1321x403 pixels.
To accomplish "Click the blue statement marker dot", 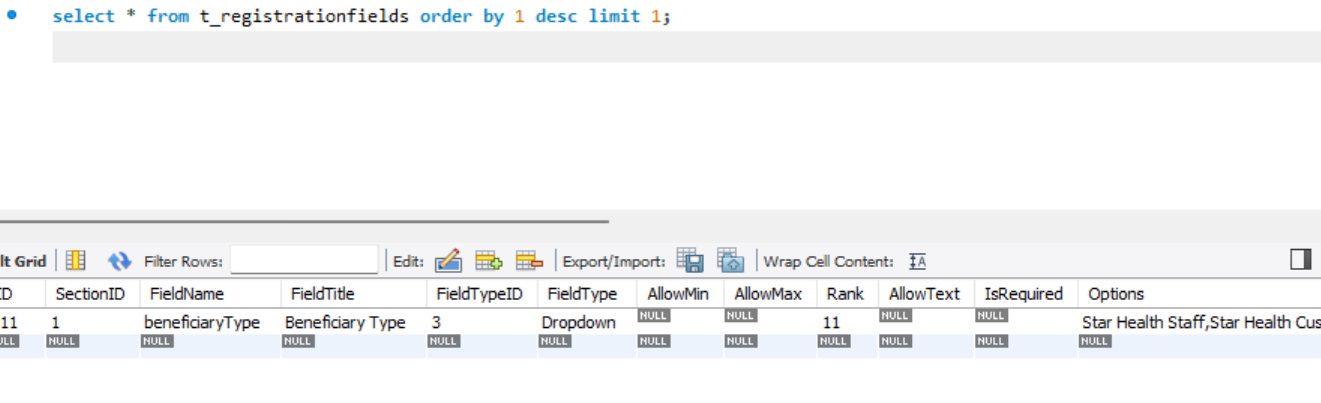I will point(12,16).
